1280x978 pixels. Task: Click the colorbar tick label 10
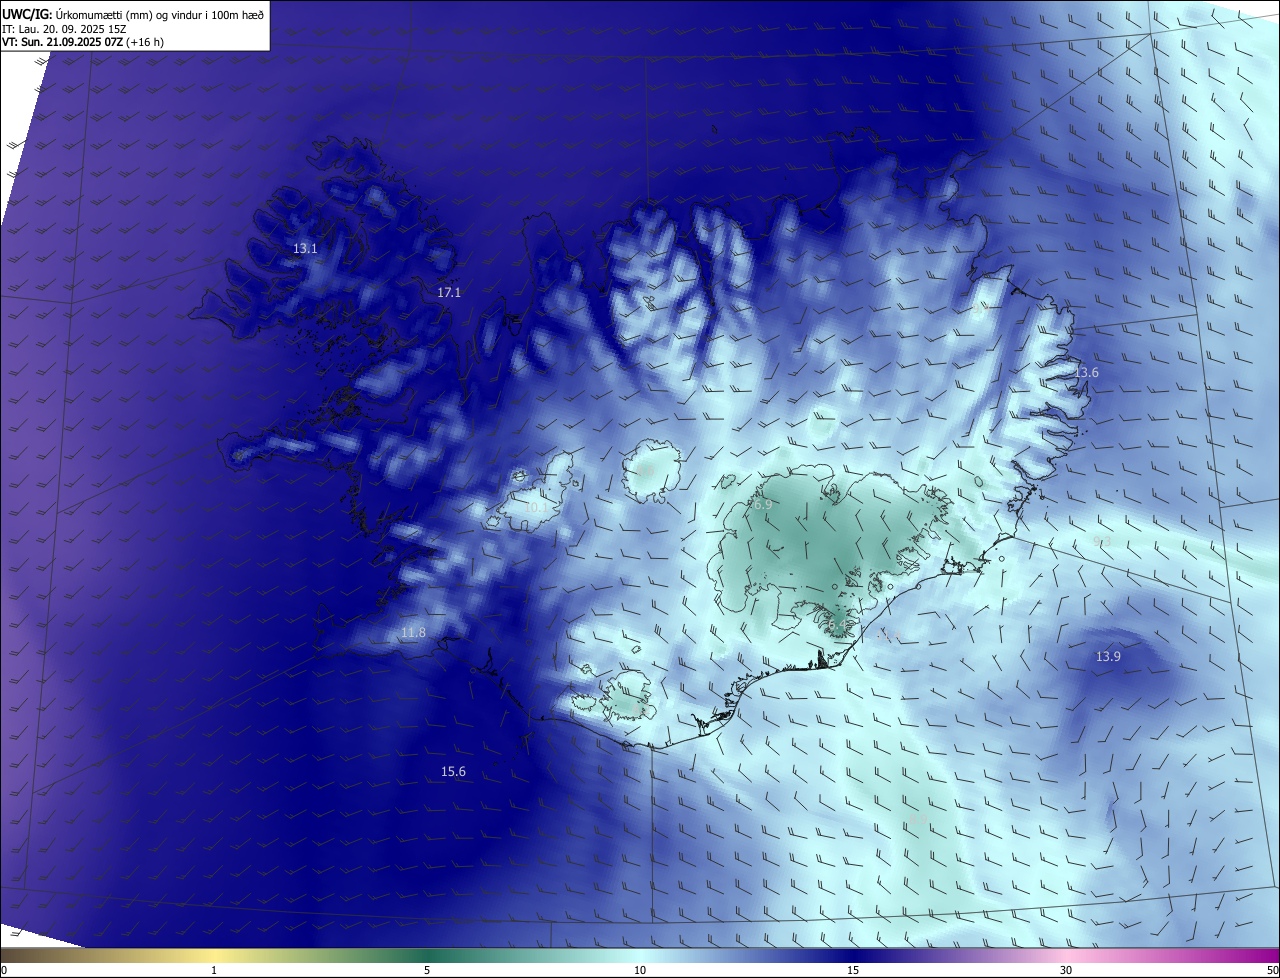(x=640, y=971)
